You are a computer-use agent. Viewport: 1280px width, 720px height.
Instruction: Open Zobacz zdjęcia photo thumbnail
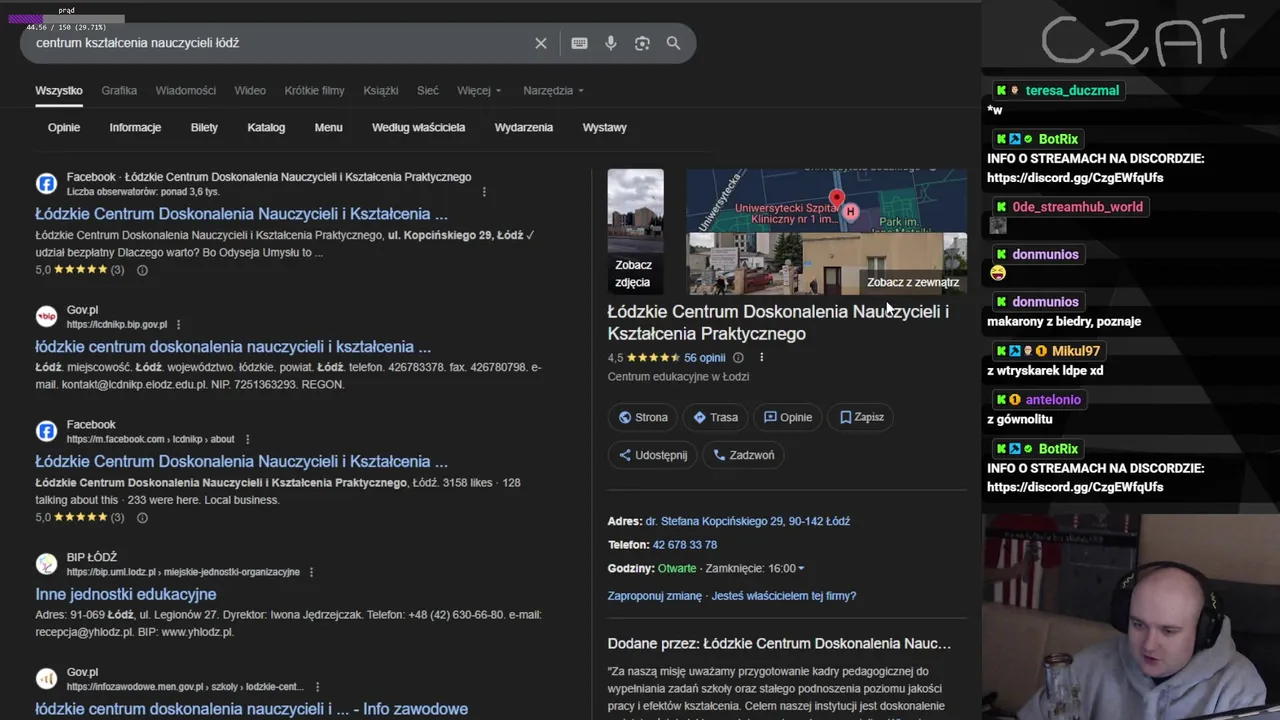[x=635, y=232]
